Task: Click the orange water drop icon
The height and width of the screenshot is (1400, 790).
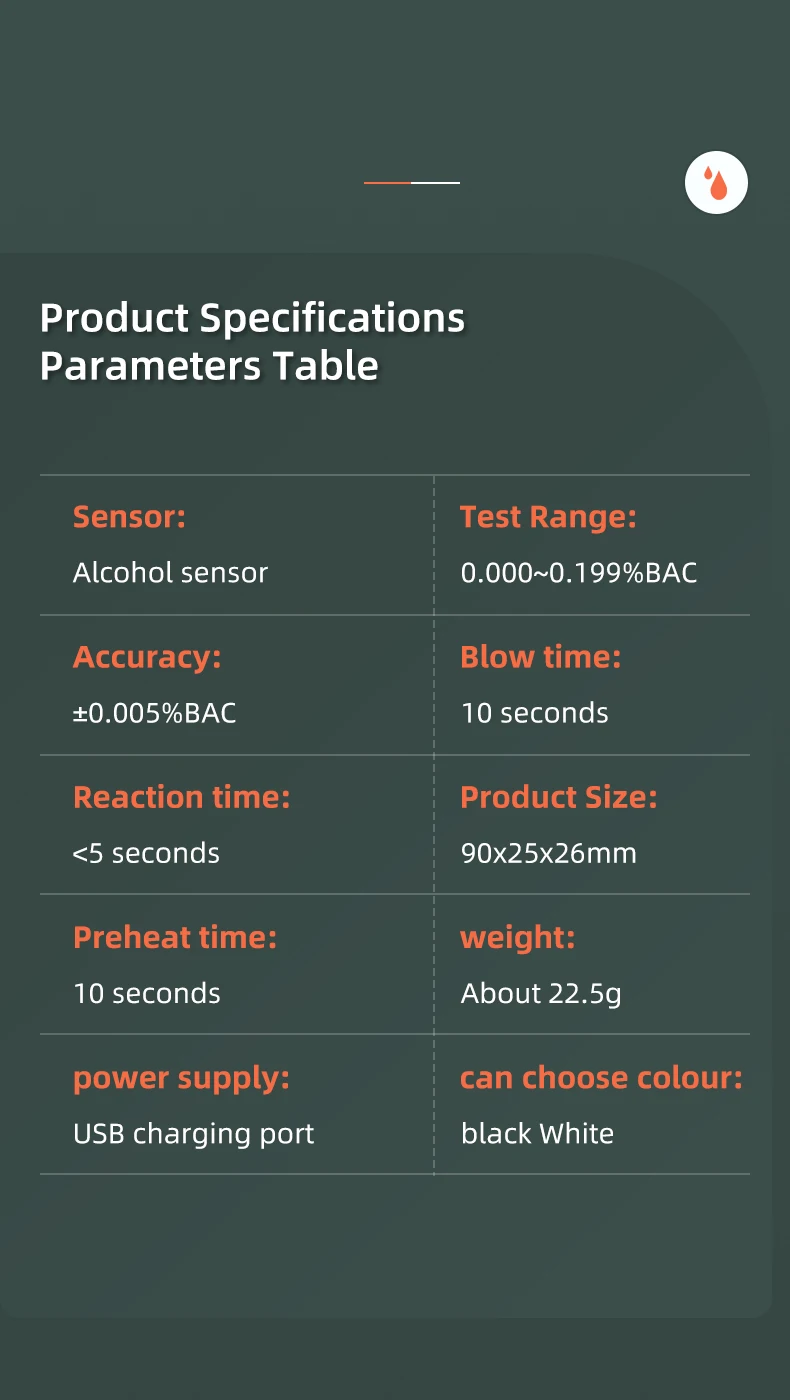Action: 716,183
